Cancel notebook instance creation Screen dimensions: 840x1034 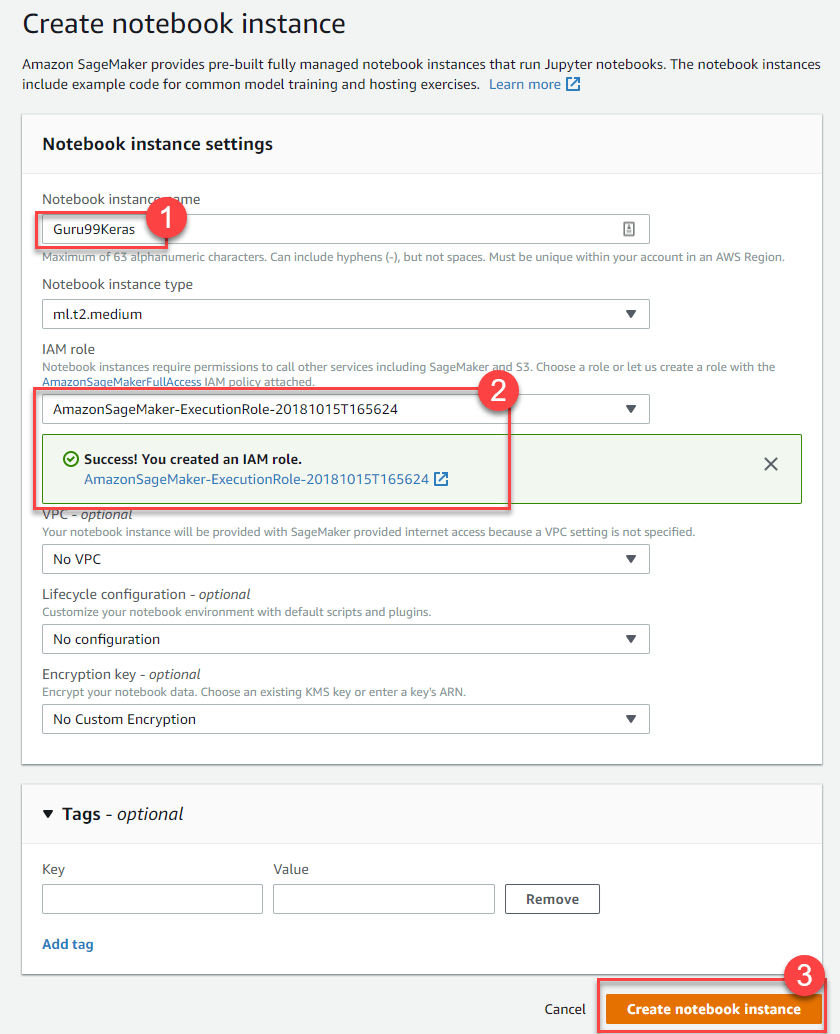pyautogui.click(x=565, y=1009)
